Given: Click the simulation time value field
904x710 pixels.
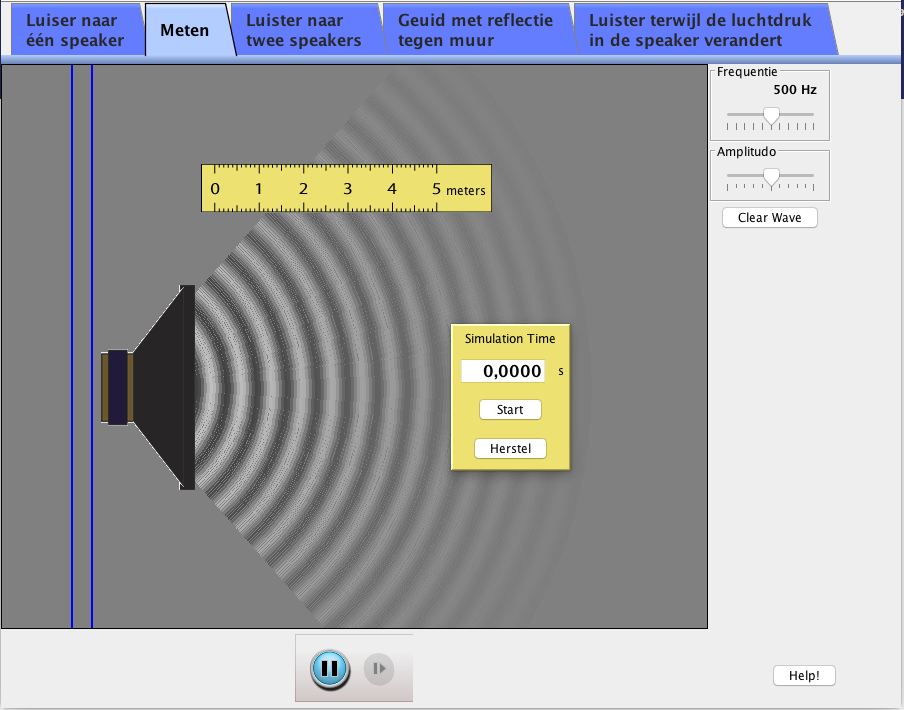Looking at the screenshot, I should 503,371.
